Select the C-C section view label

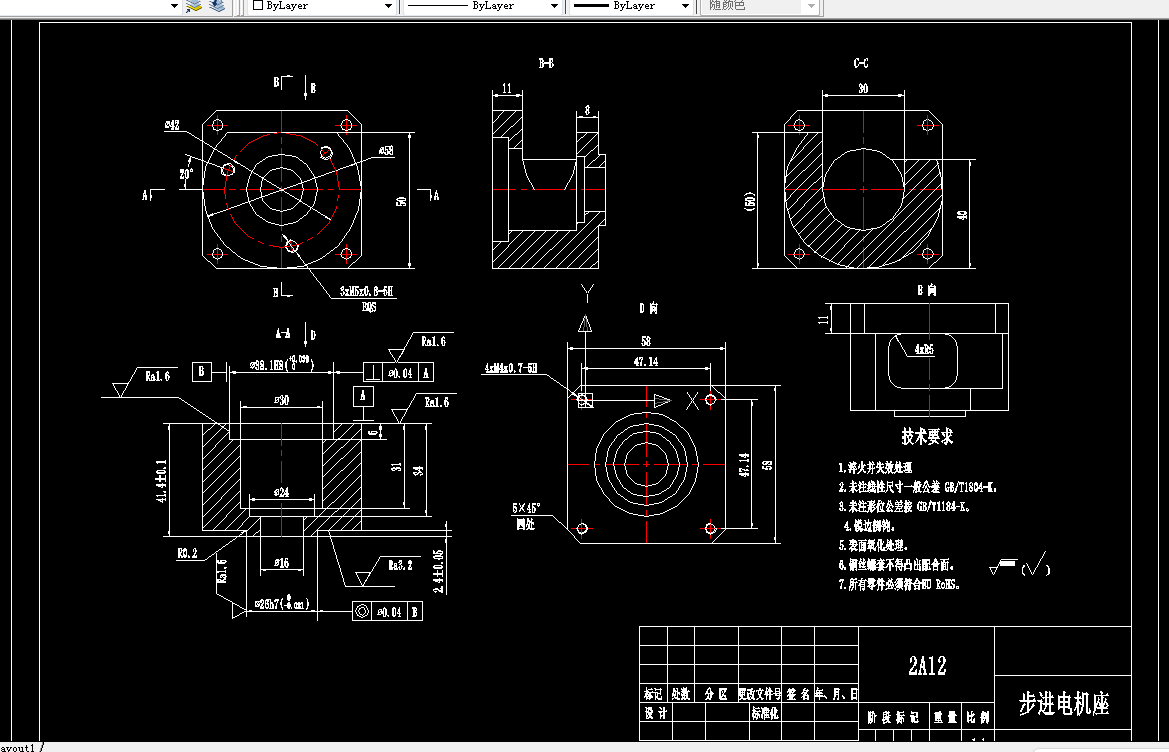pos(861,62)
